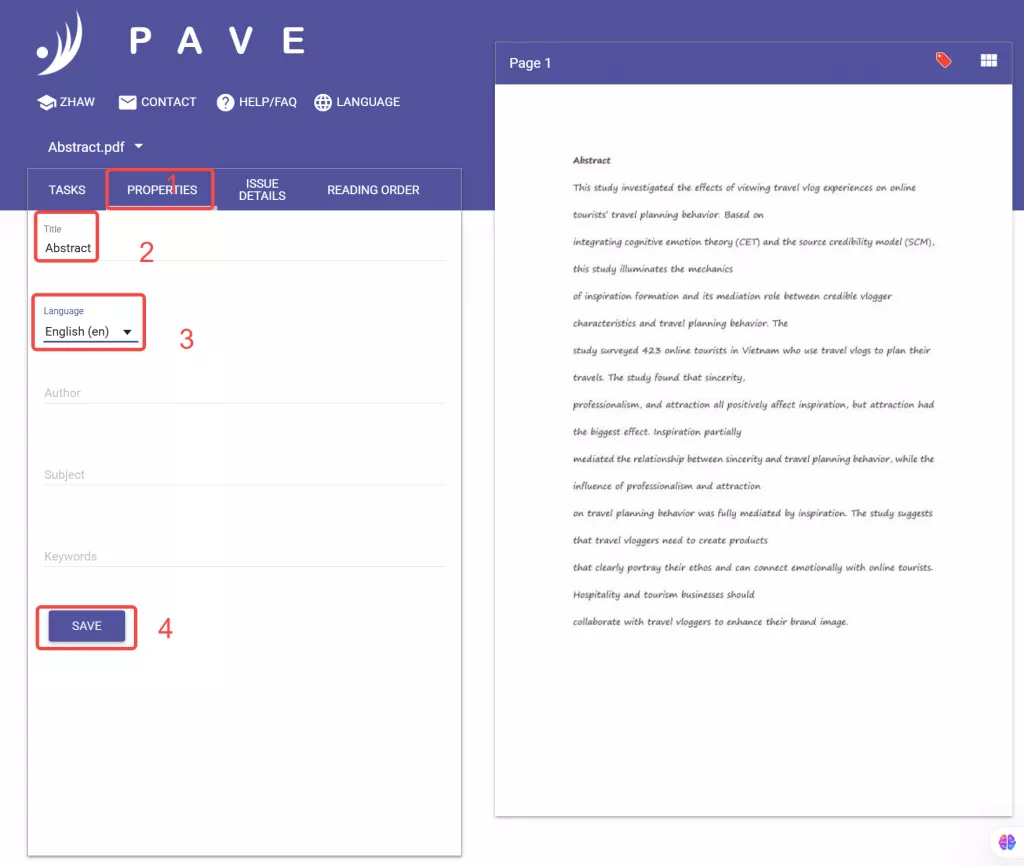Click the Save button

(x=87, y=626)
